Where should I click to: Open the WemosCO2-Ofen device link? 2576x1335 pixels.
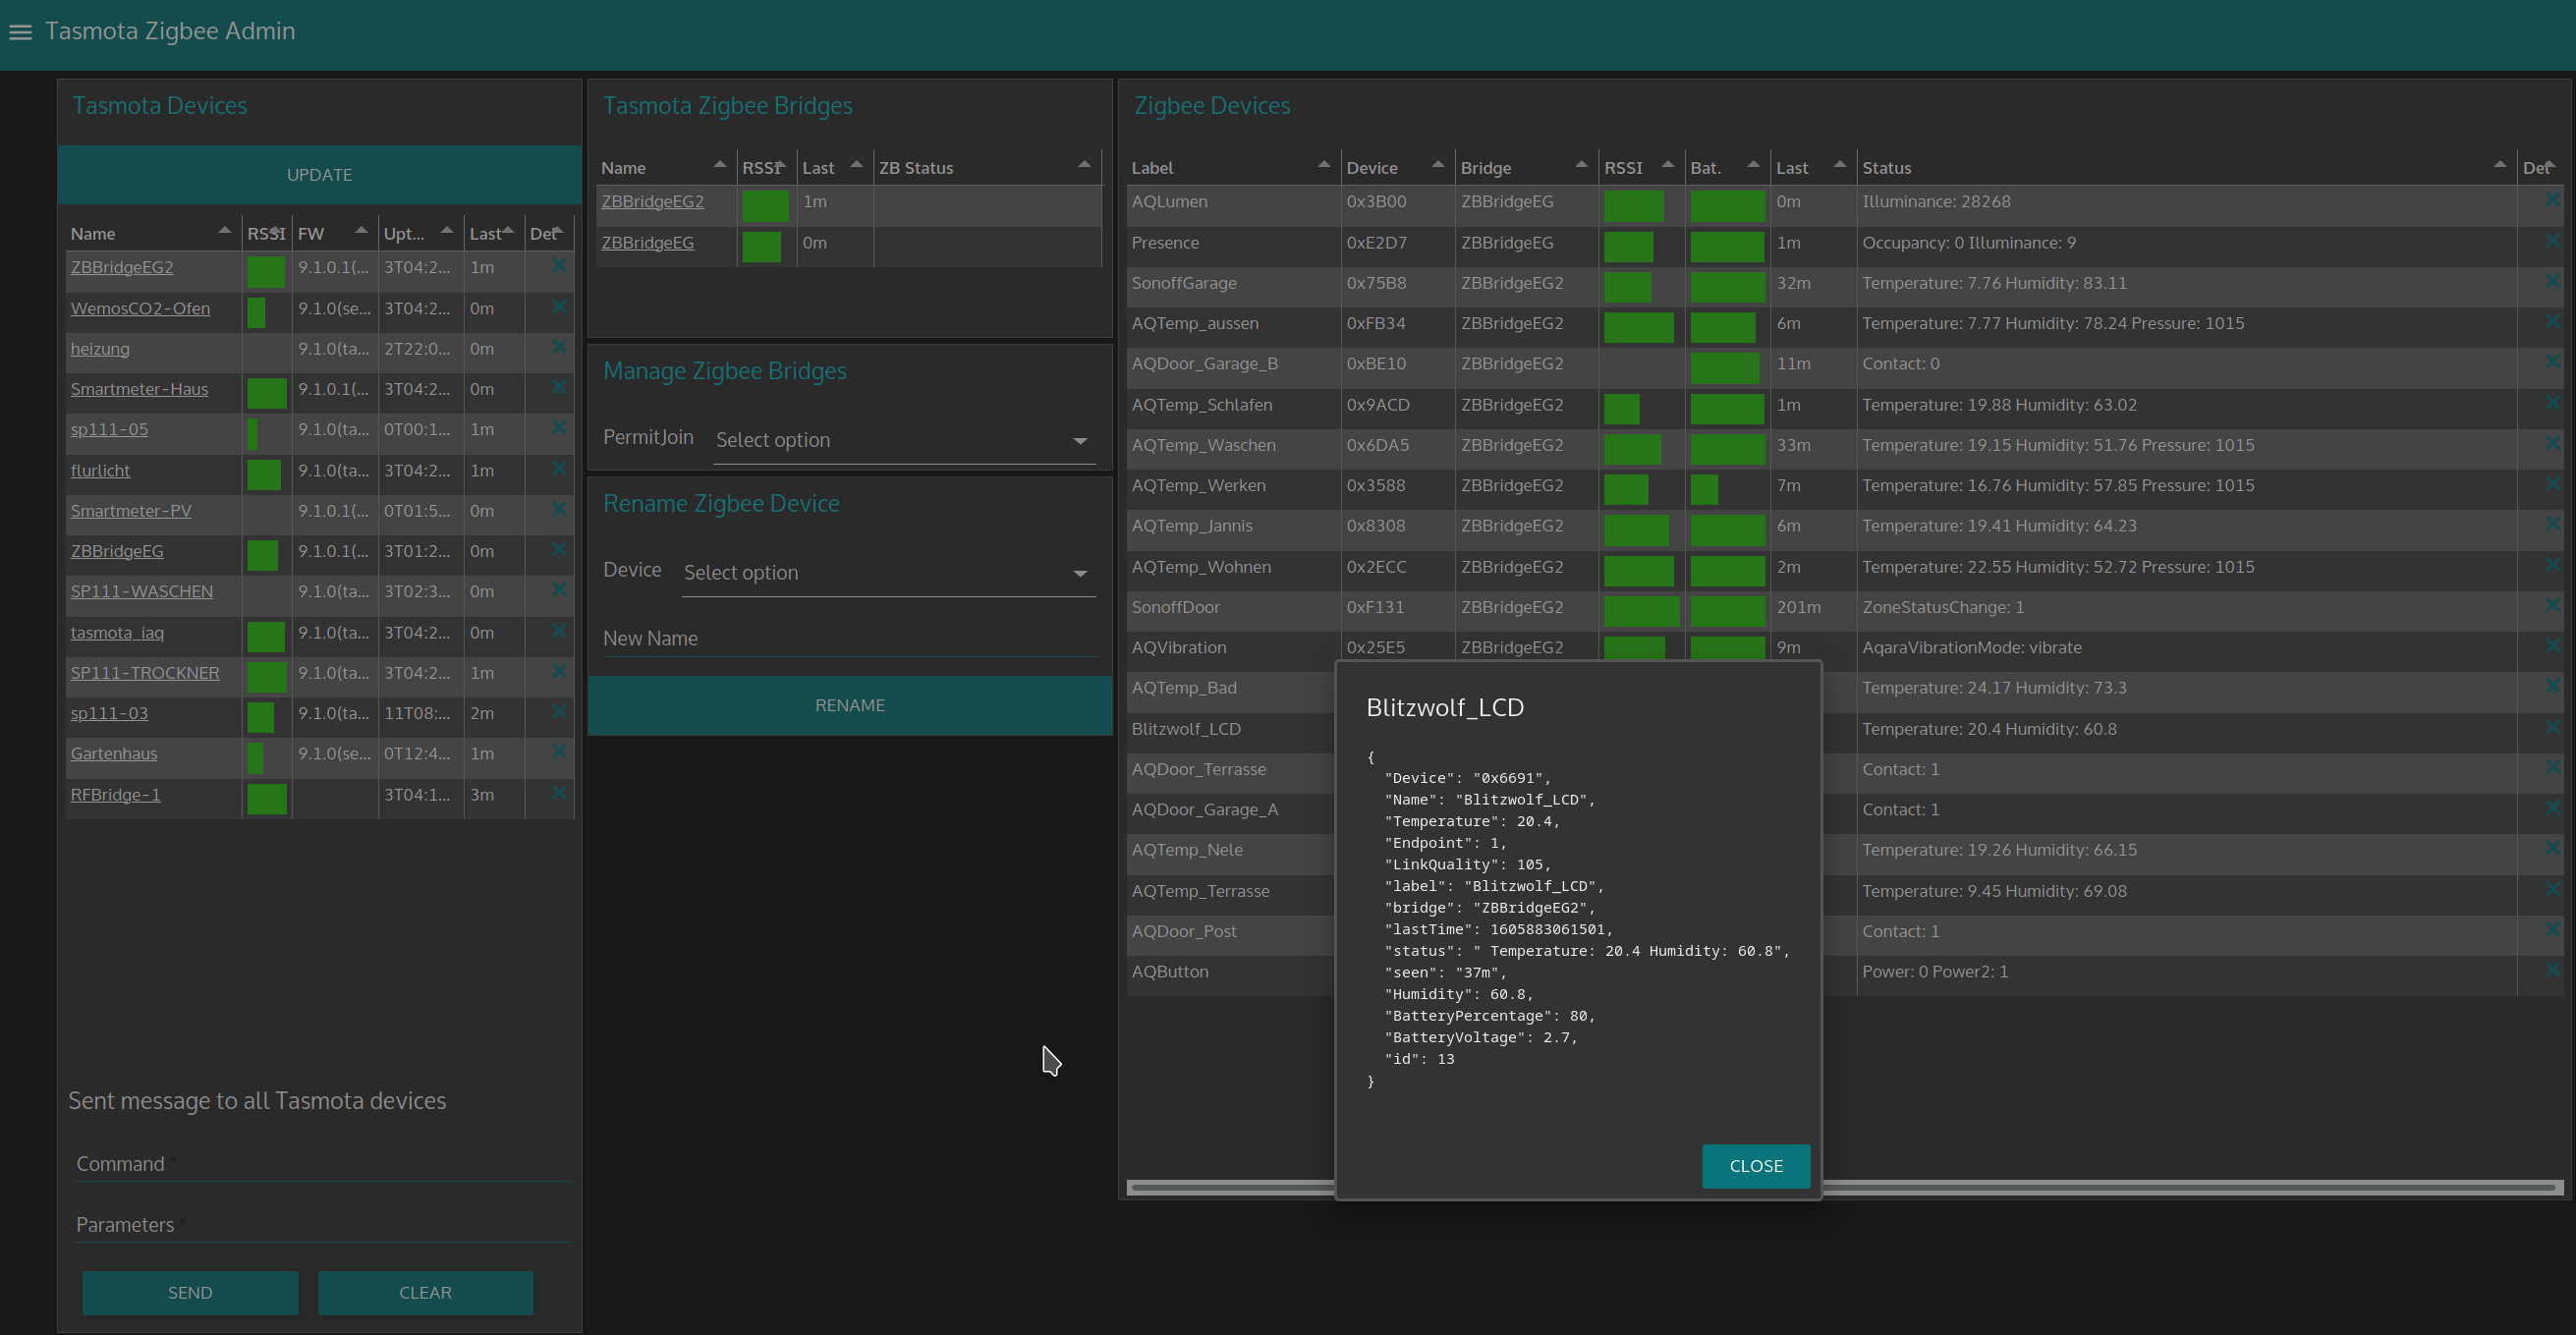140,308
